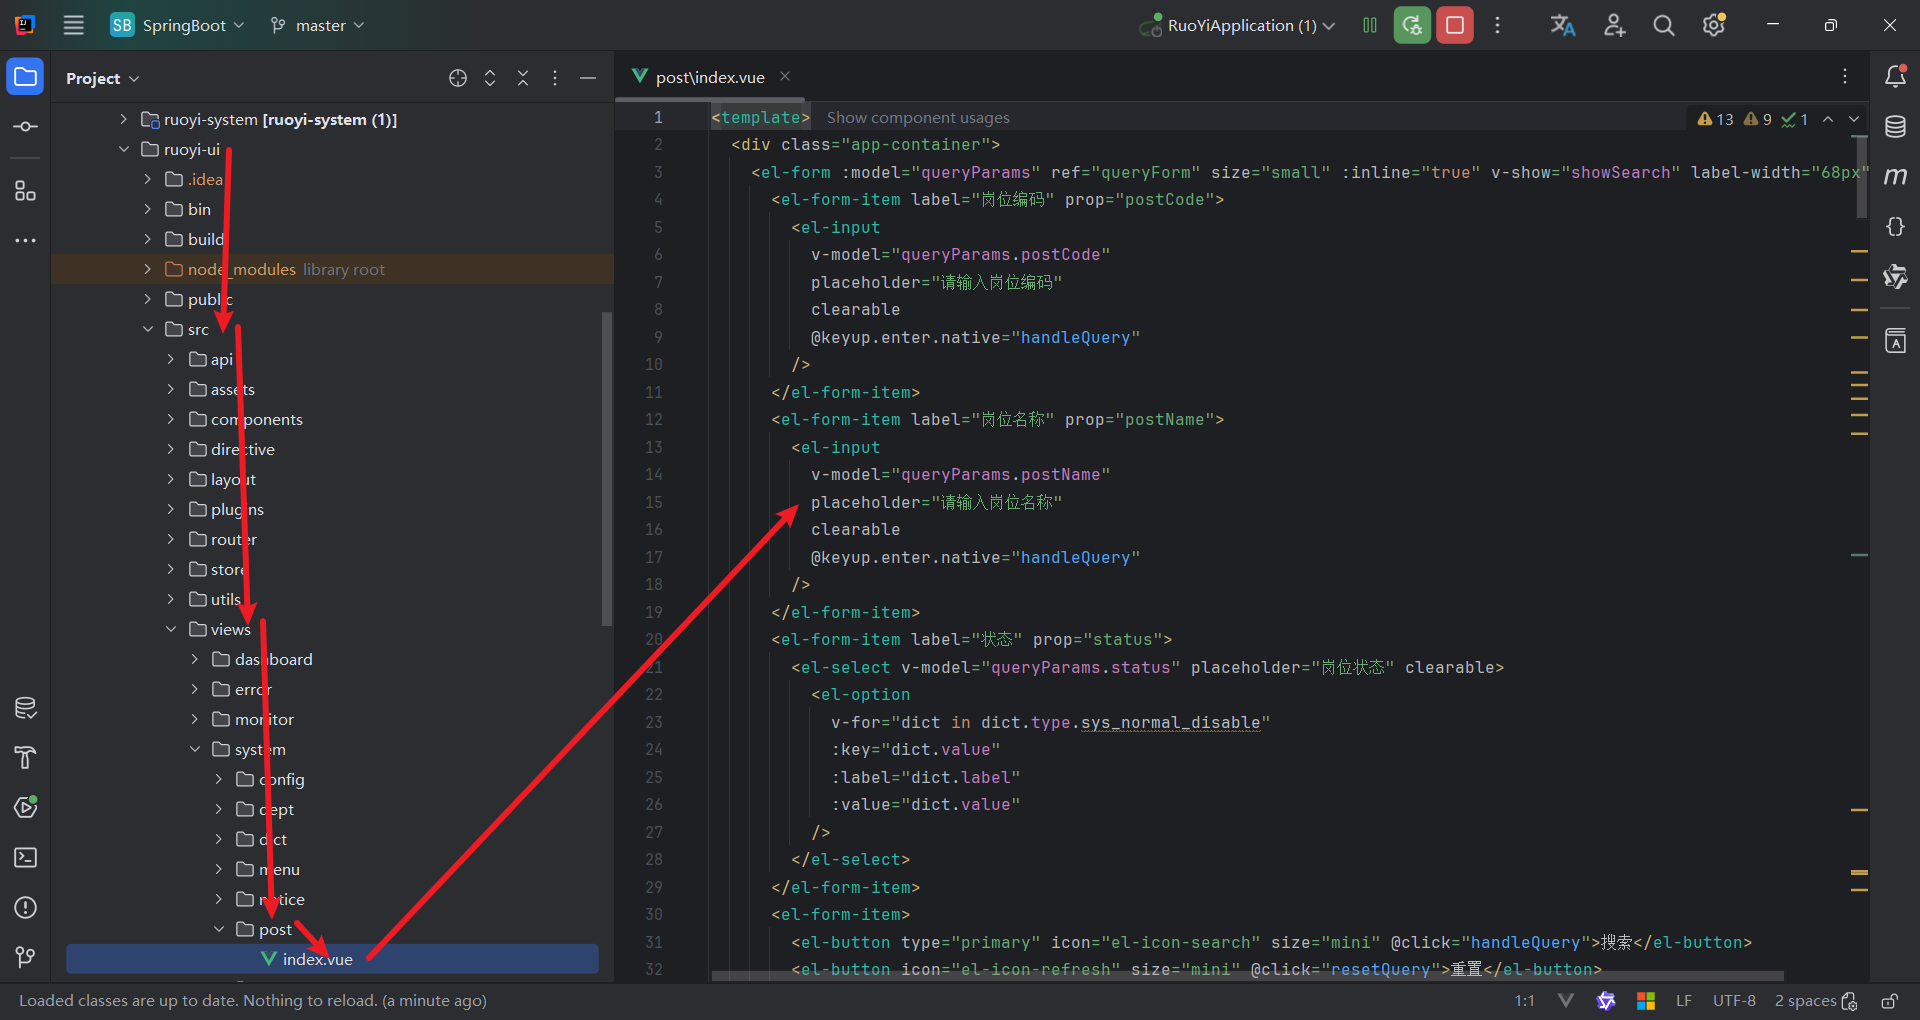Open the Build hammer tool window
The image size is (1920, 1020).
point(26,758)
